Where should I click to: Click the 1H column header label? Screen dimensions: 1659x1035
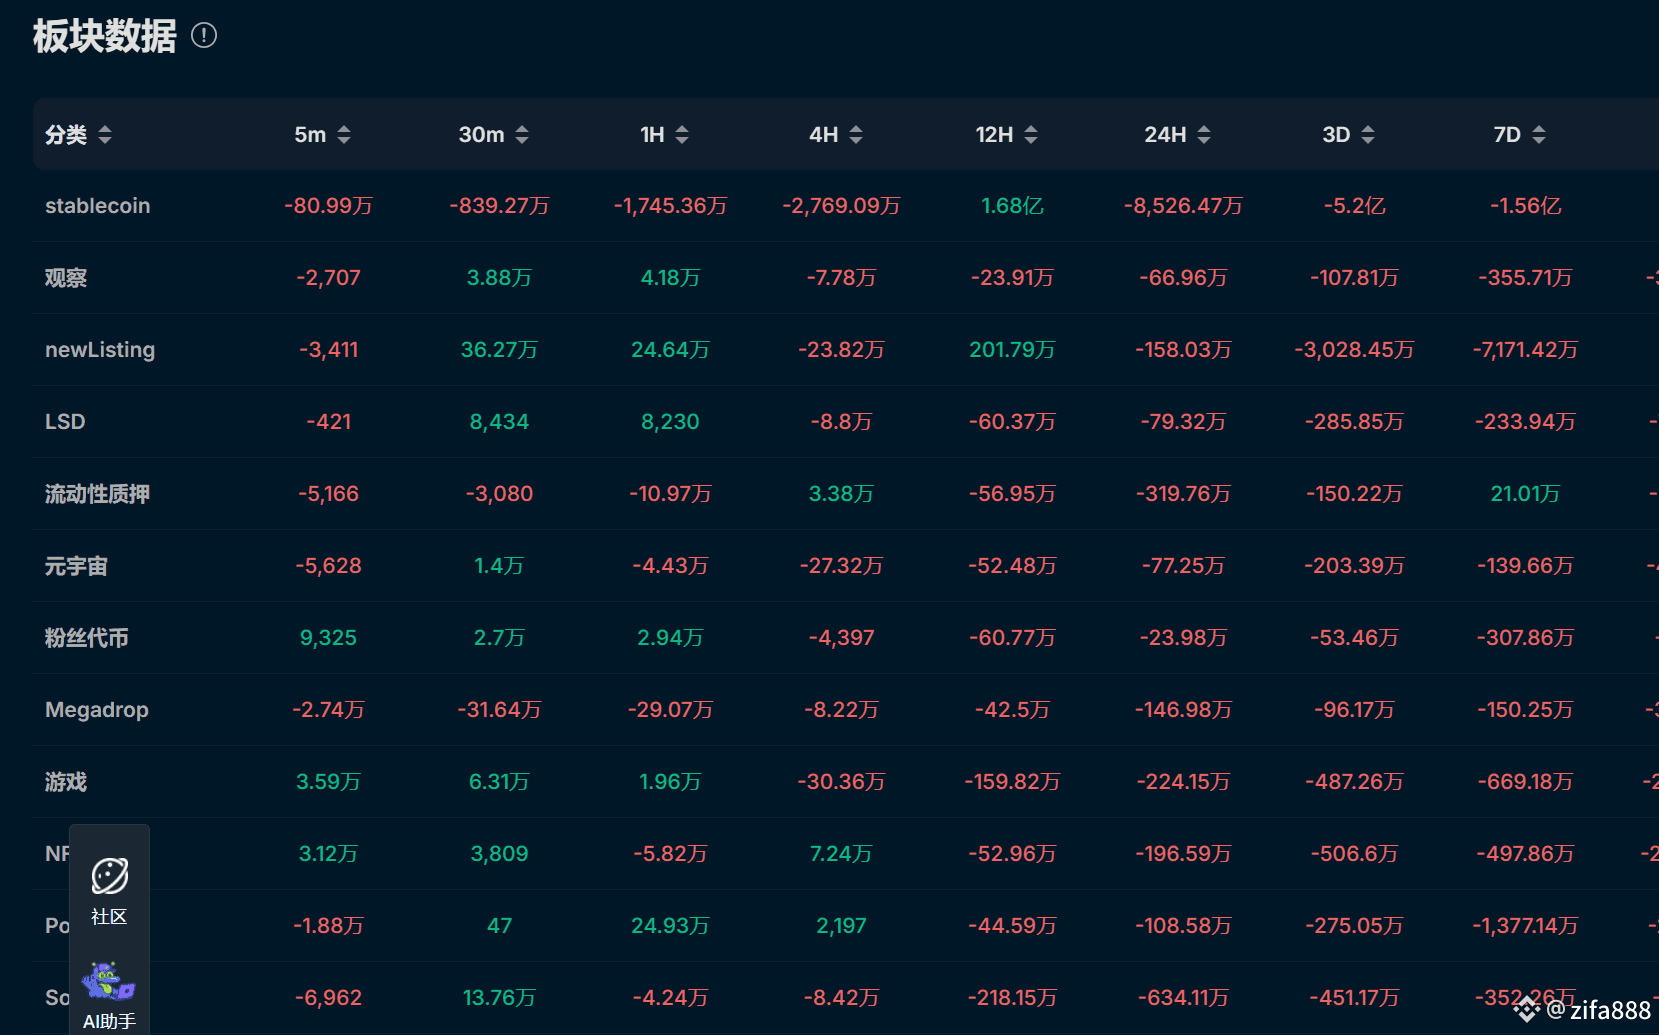click(652, 135)
